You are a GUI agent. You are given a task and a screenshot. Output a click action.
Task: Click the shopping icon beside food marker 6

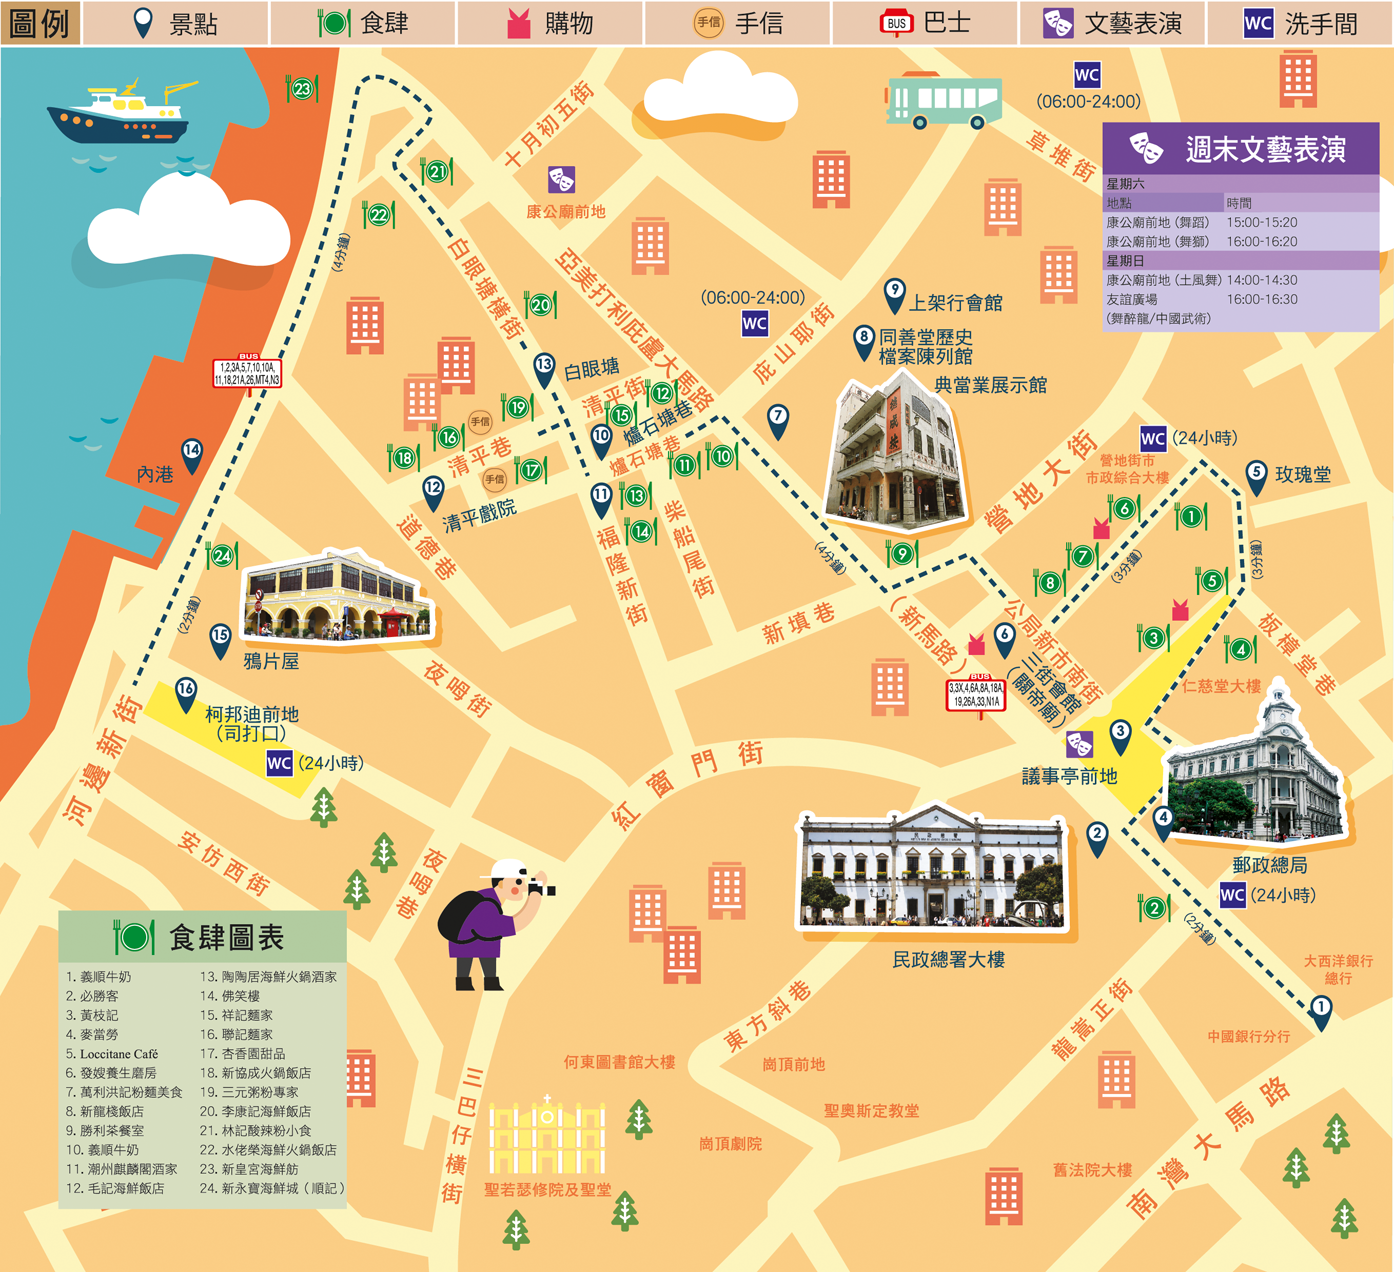click(1102, 529)
